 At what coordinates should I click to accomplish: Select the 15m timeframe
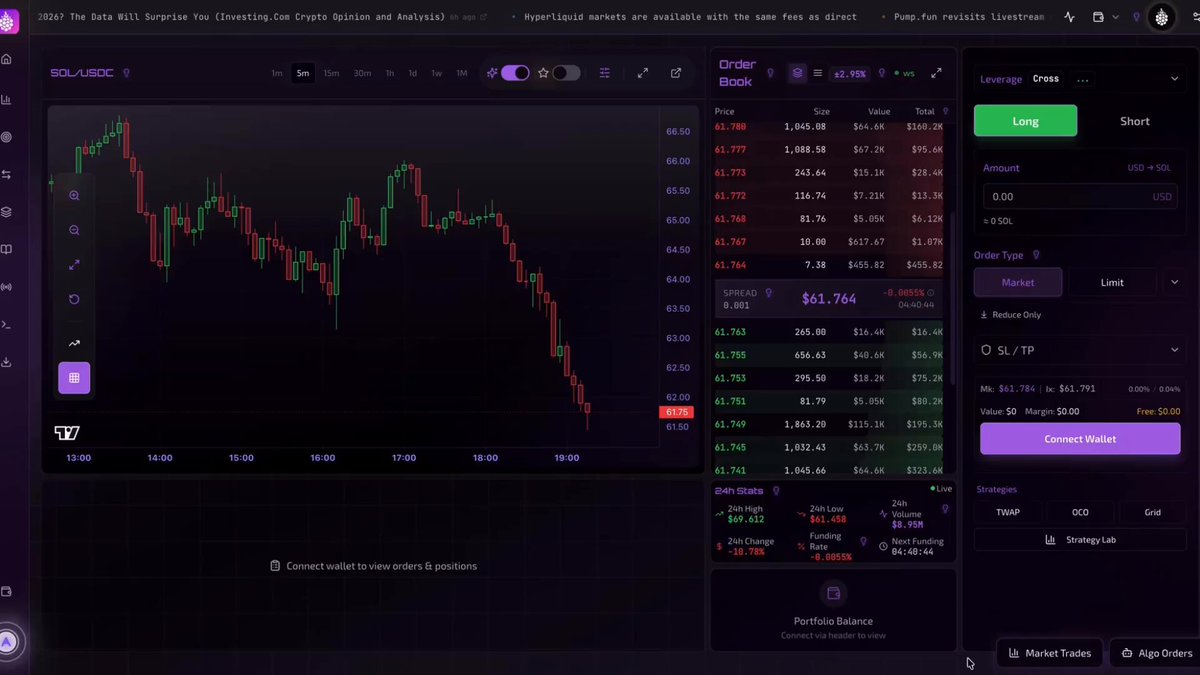(x=331, y=73)
